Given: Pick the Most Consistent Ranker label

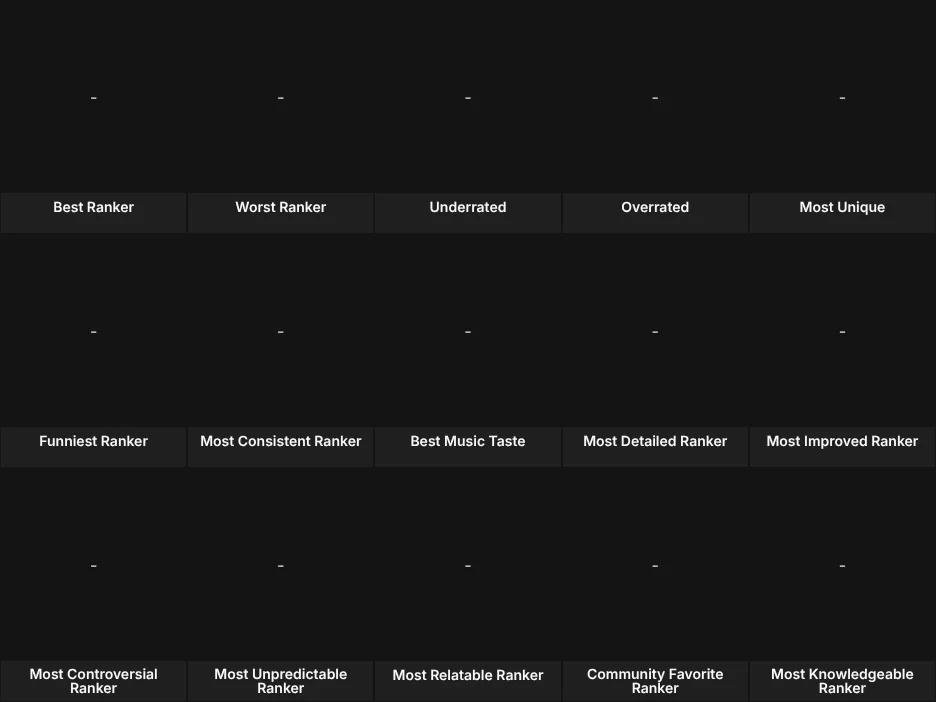Looking at the screenshot, I should (281, 441).
